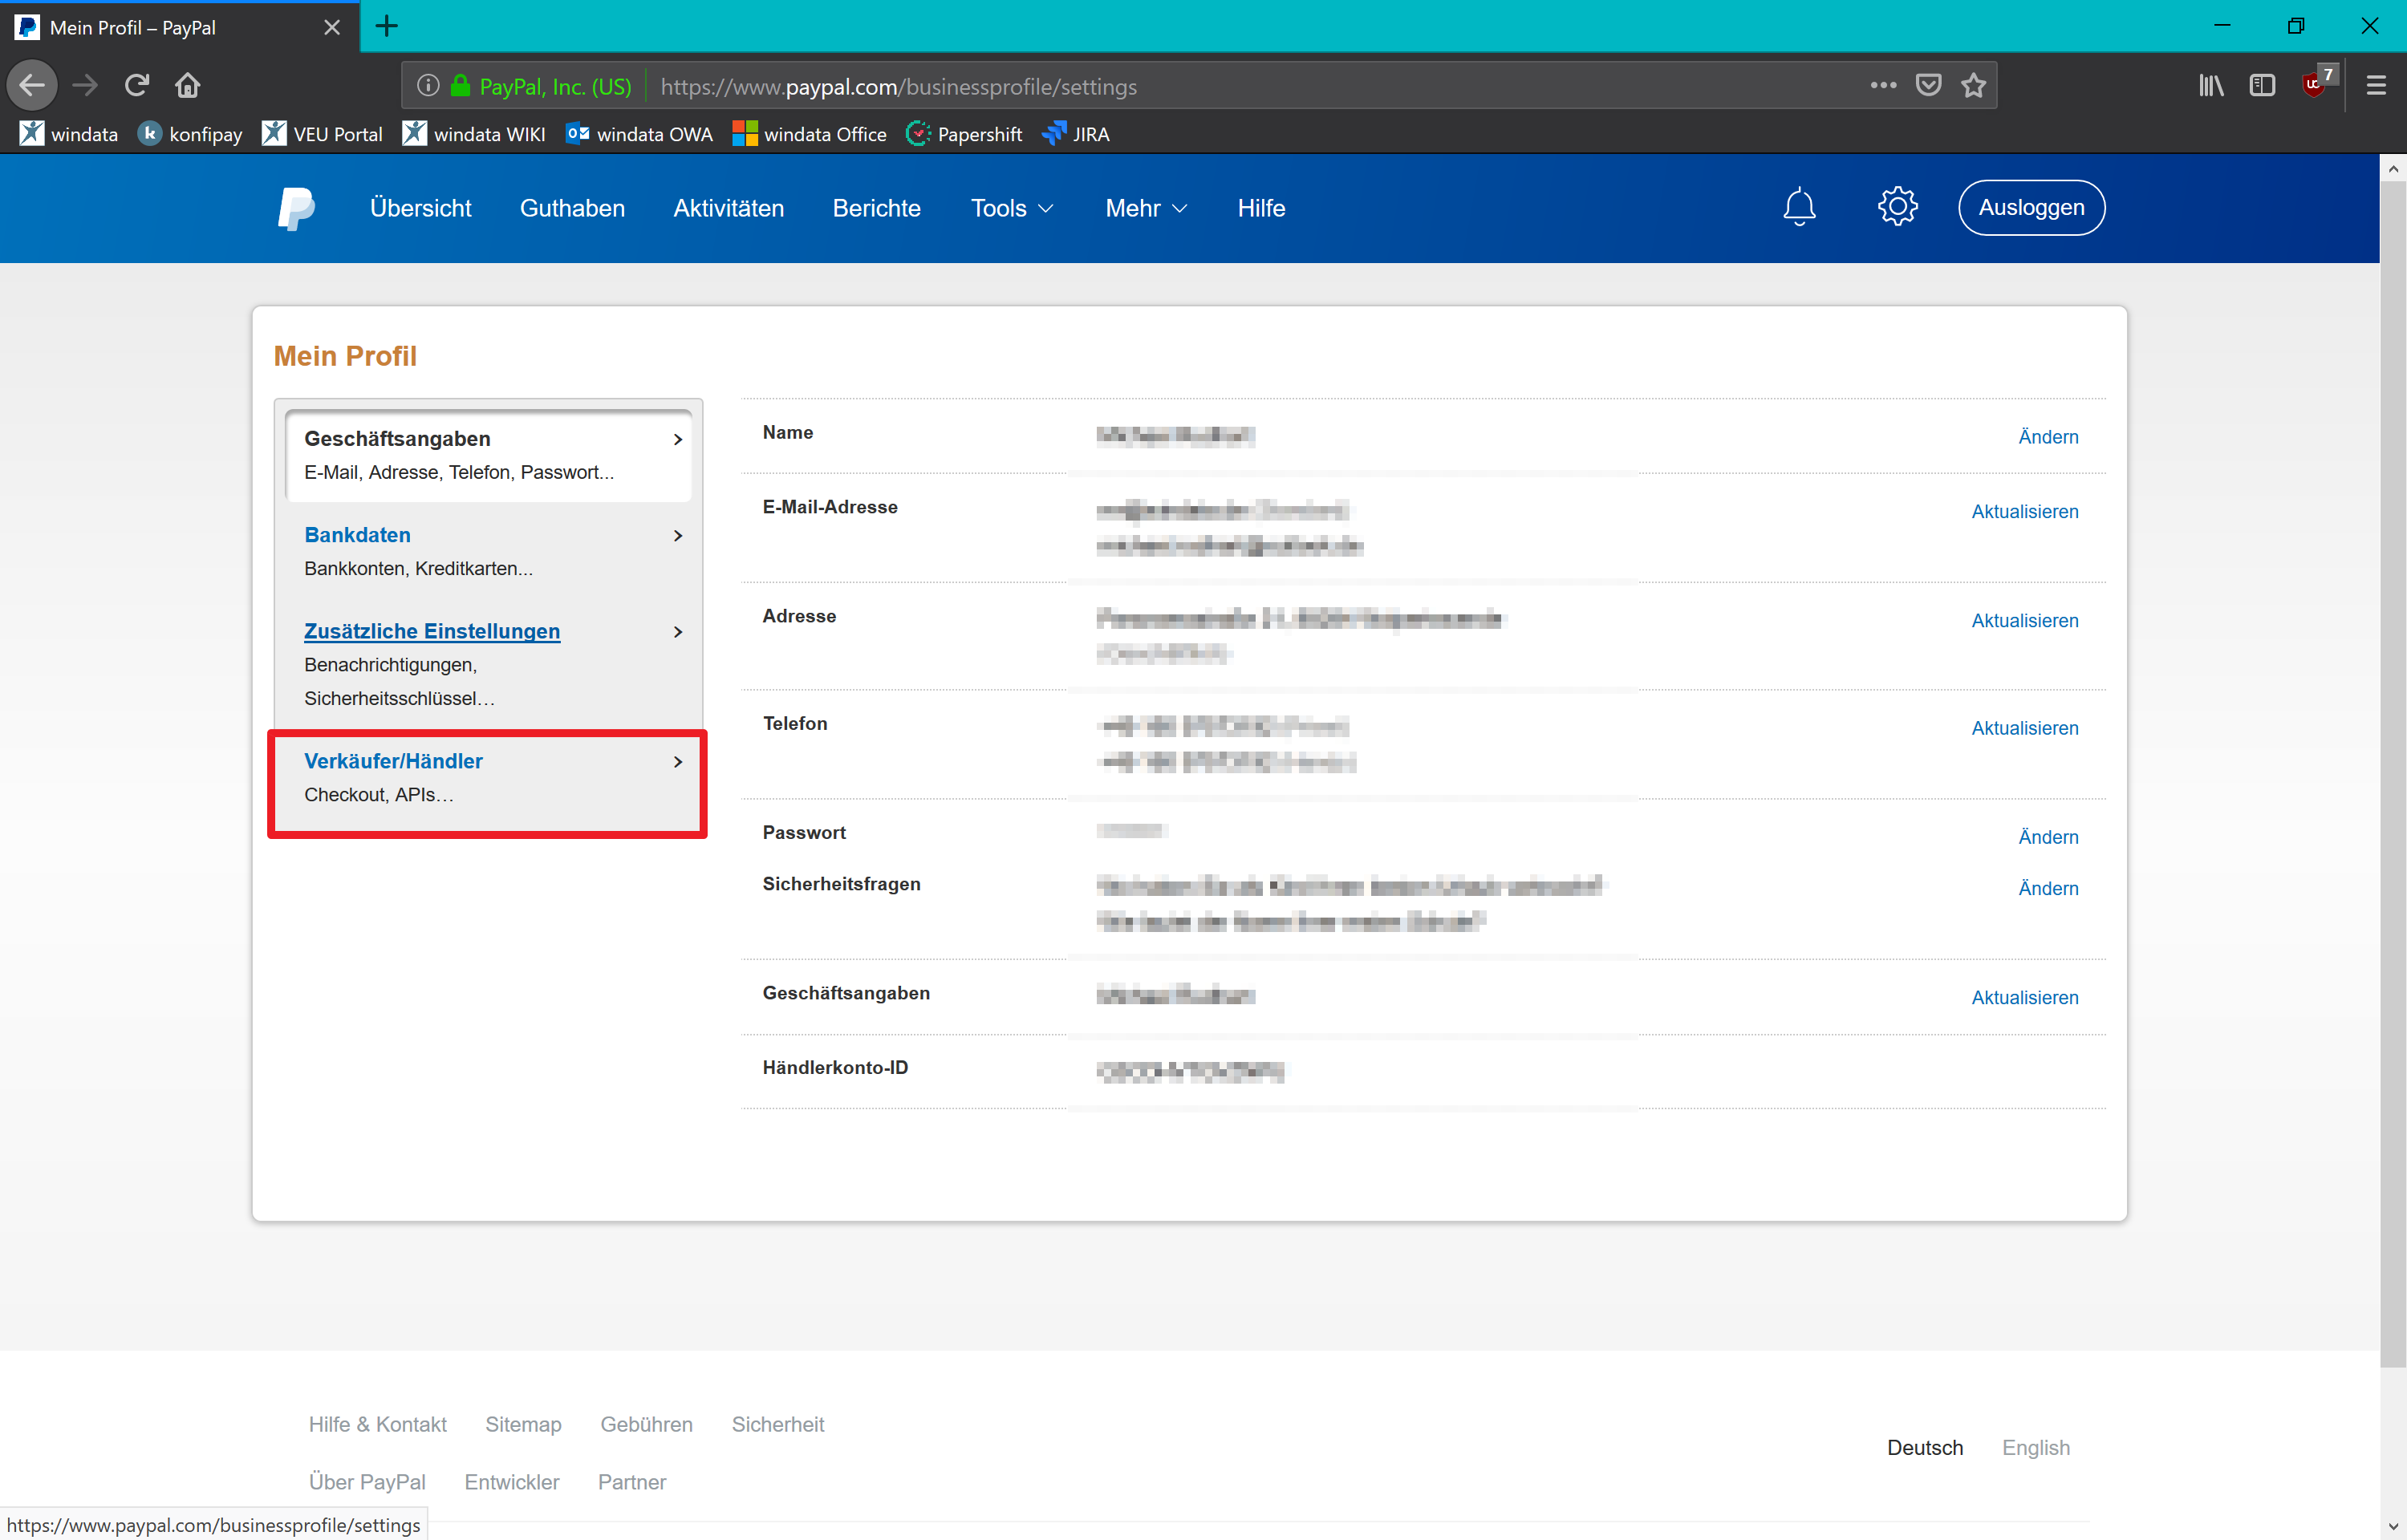The width and height of the screenshot is (2407, 1540).
Task: Expand the Tools dropdown menu
Action: click(x=1012, y=208)
